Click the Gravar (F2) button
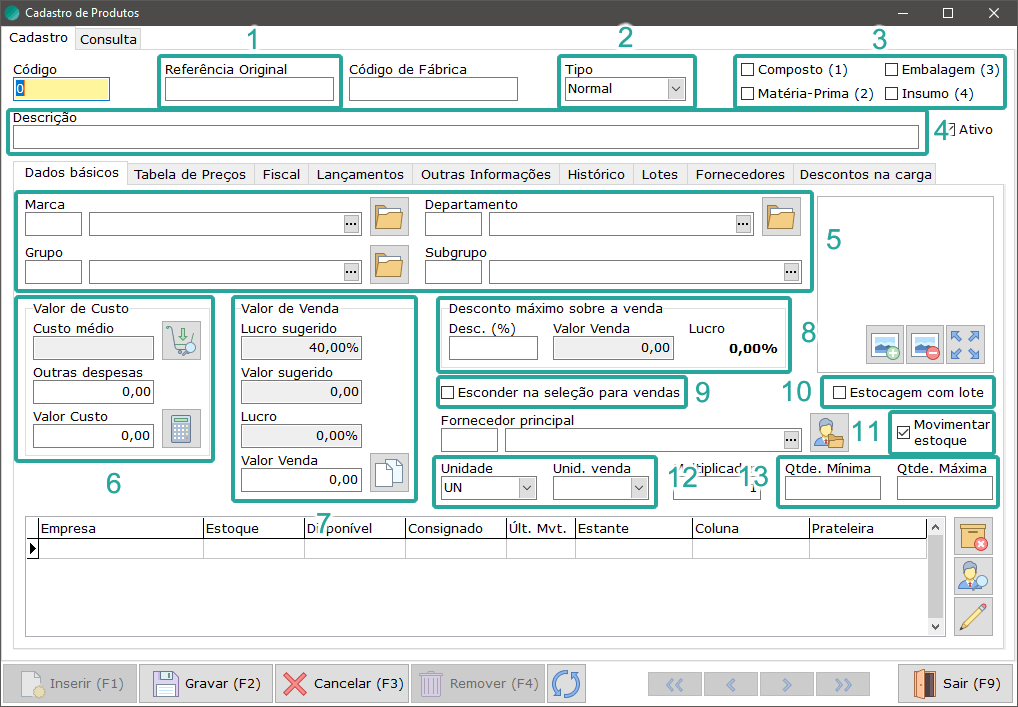Viewport: 1018px width, 707px height. point(206,684)
